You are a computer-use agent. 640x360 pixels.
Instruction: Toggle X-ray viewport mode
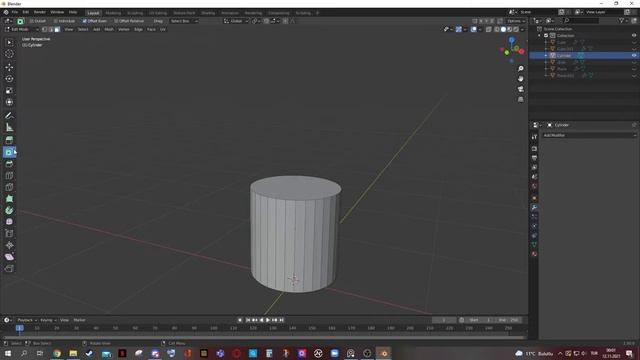click(x=489, y=29)
